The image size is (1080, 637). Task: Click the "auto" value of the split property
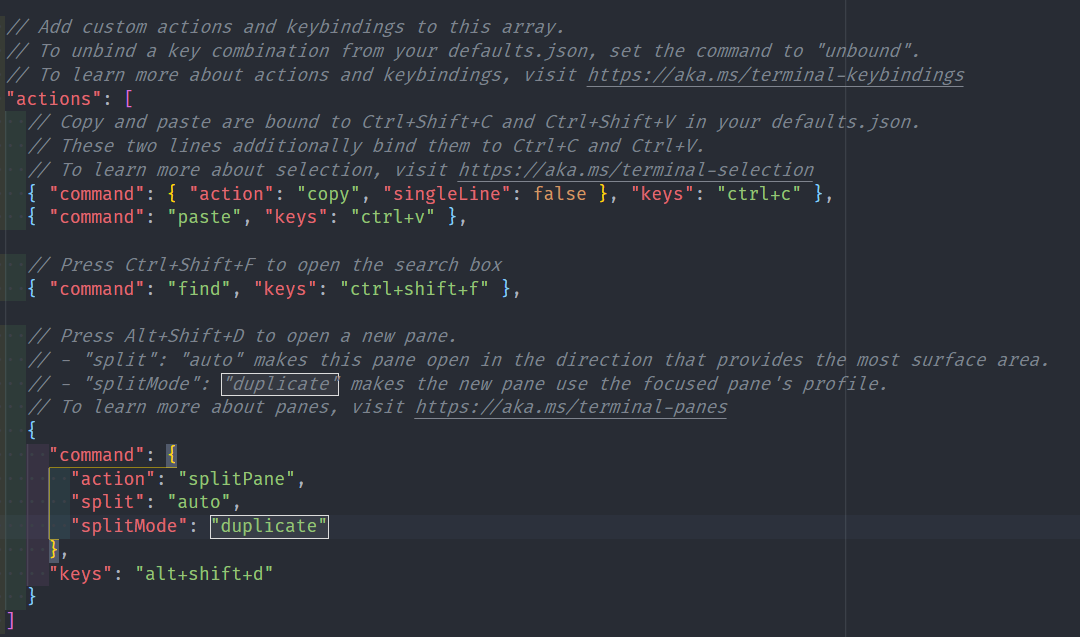pyautogui.click(x=199, y=502)
